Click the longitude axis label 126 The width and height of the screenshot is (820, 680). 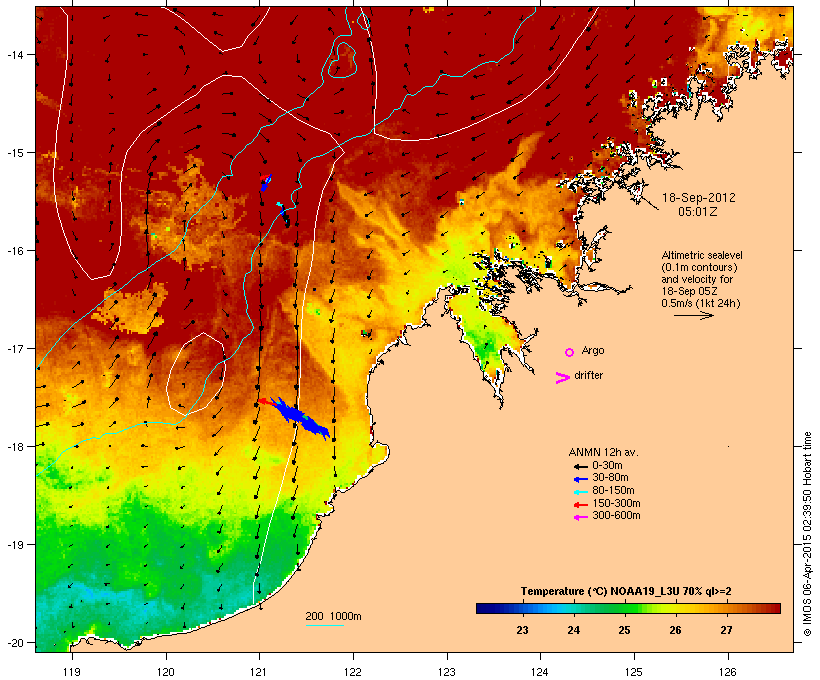click(x=728, y=672)
